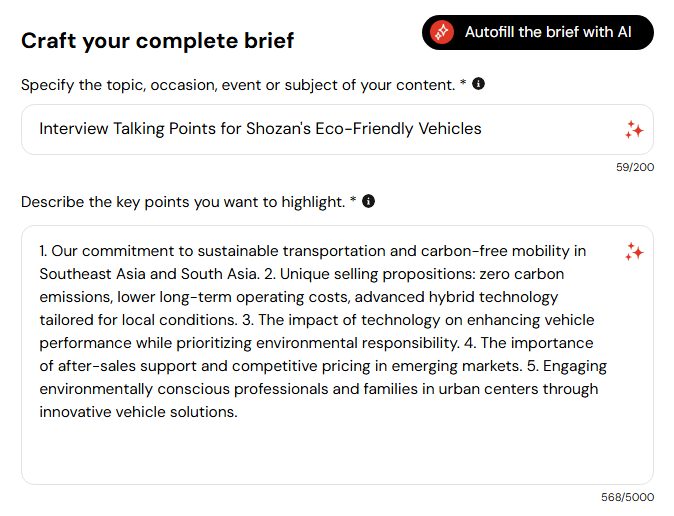Place cursor on 'innovative vehicle solutions' text
674x516 pixels.
tap(137, 412)
